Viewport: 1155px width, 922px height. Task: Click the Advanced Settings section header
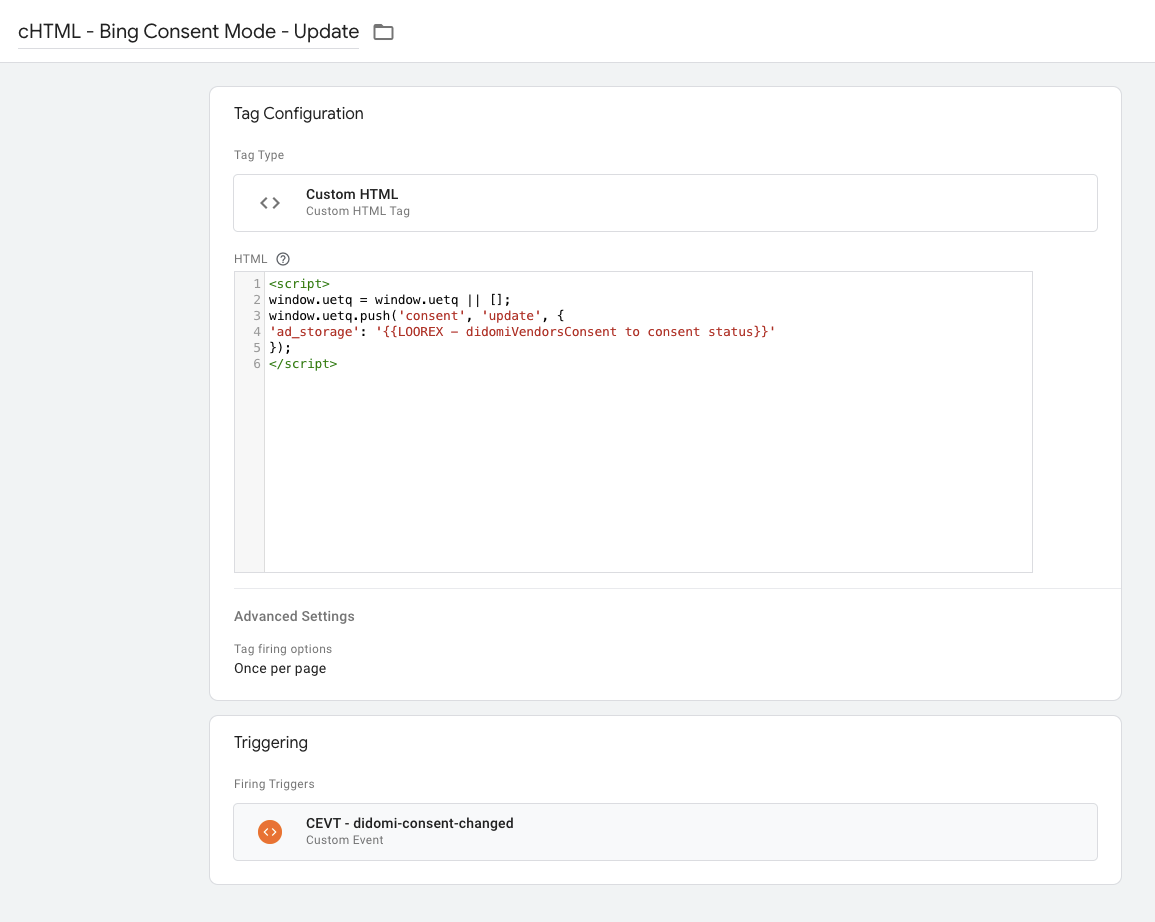[294, 616]
